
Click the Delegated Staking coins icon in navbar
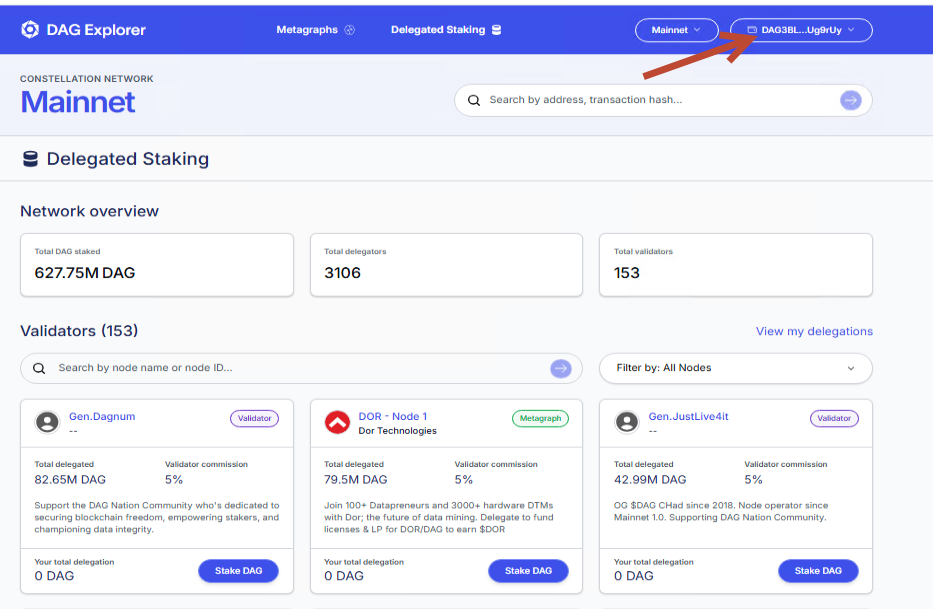(x=496, y=30)
